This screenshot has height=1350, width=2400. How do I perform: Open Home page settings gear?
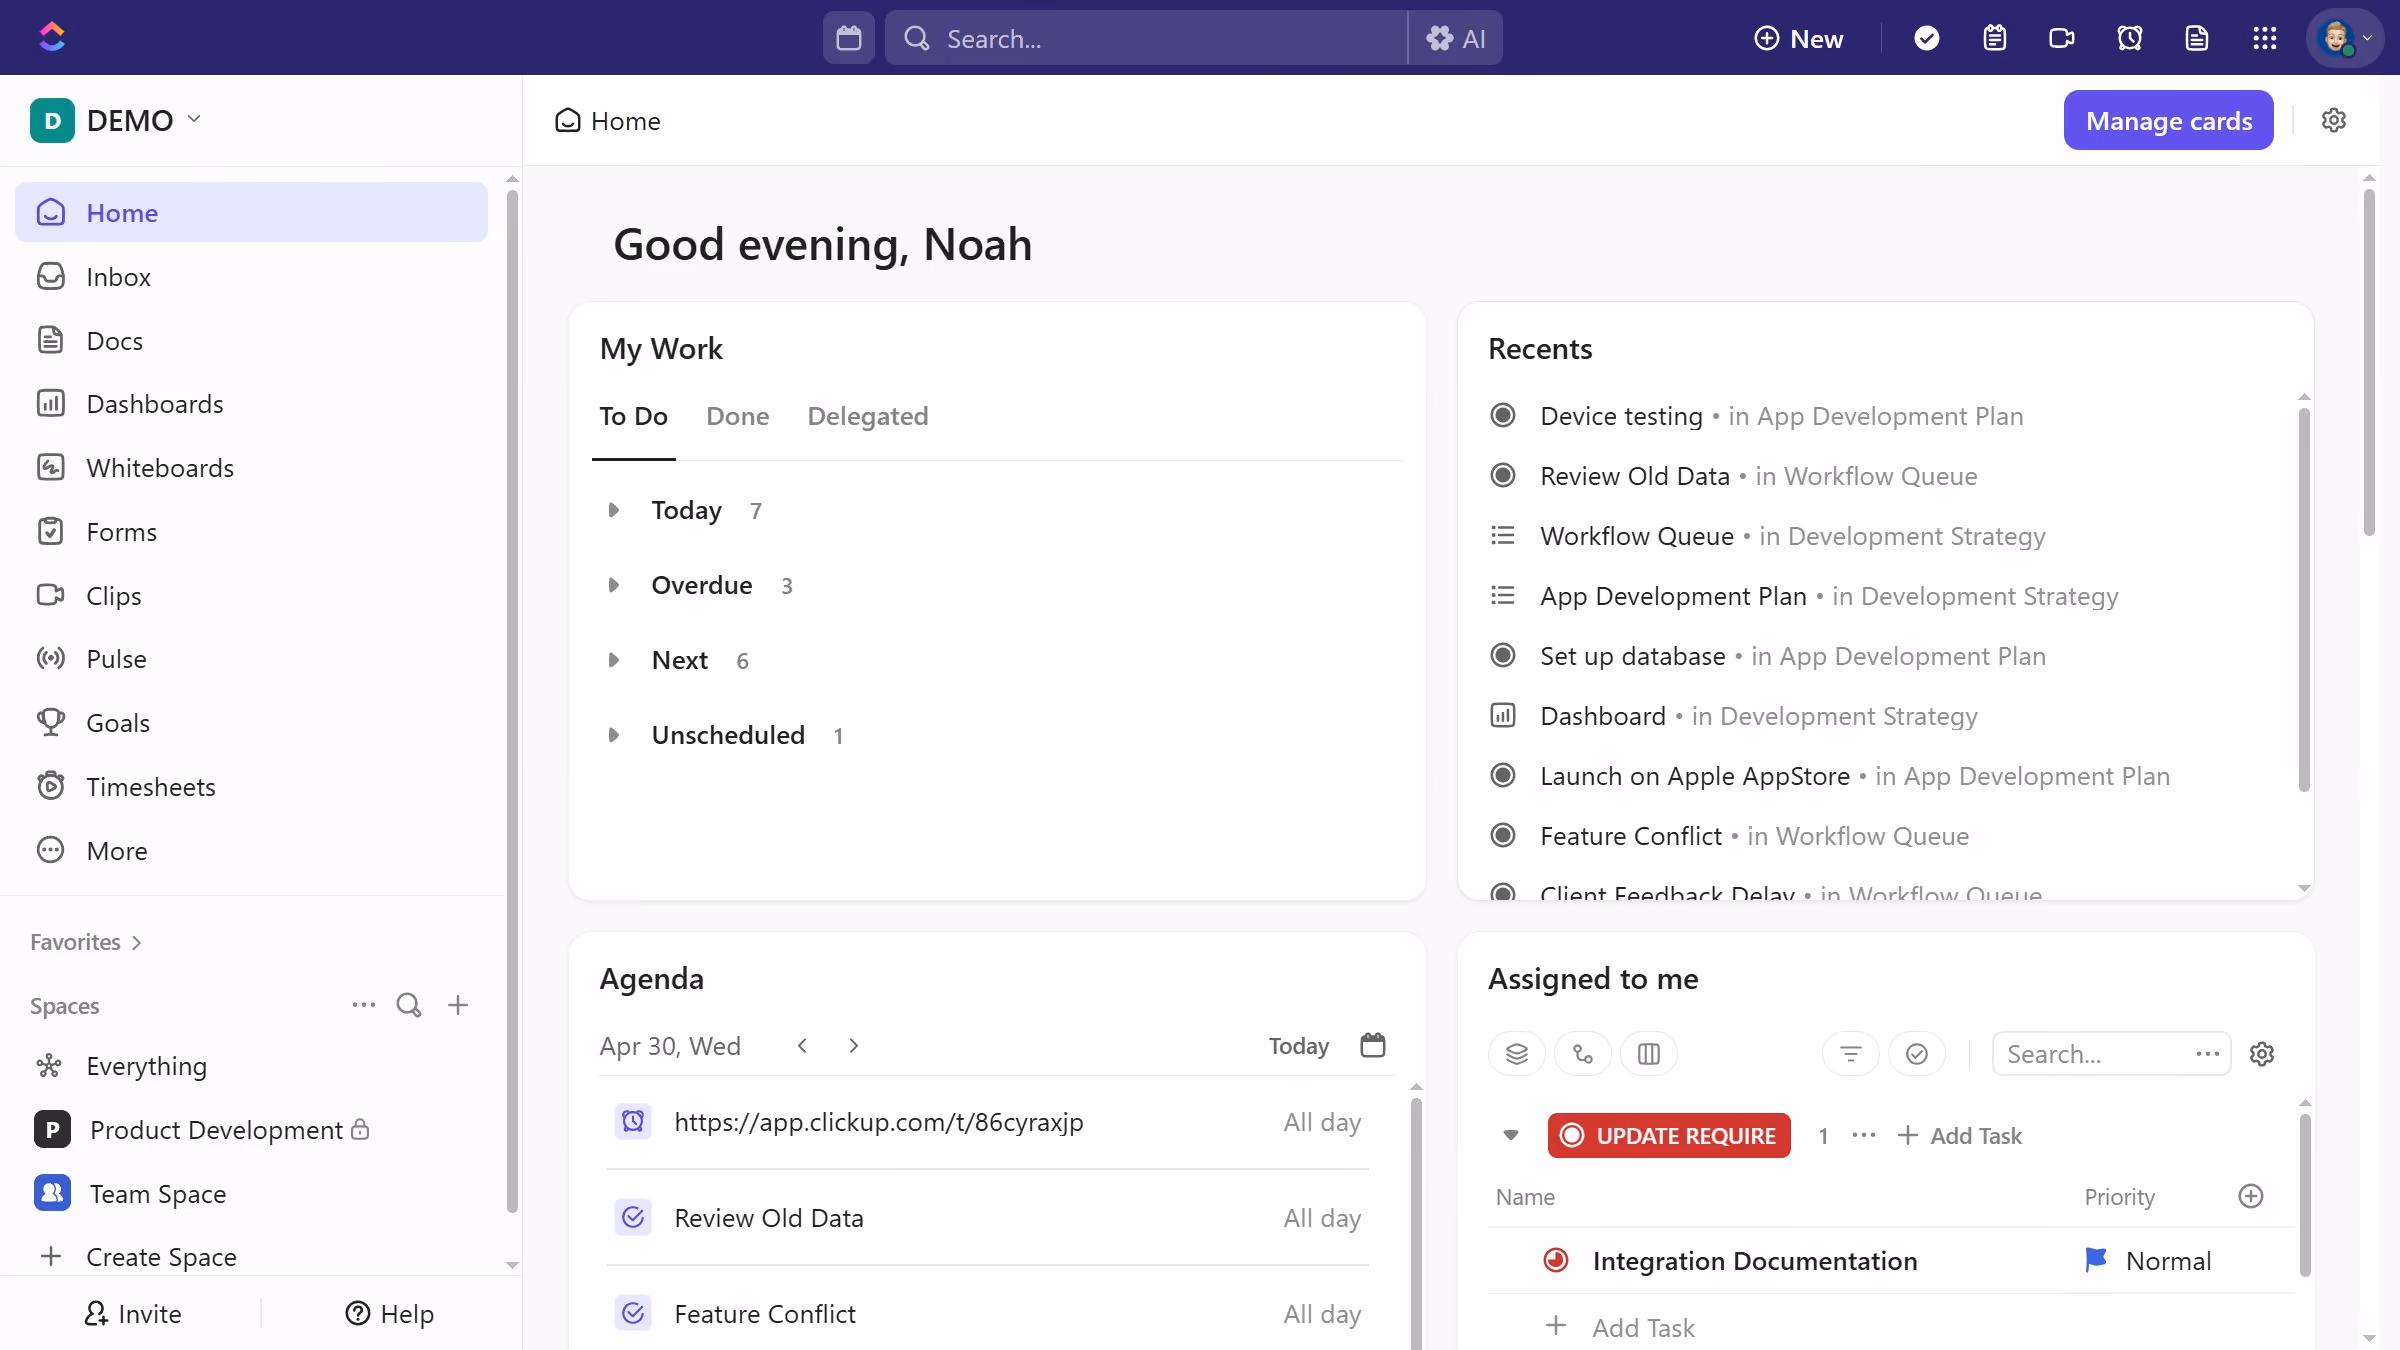coord(2334,120)
